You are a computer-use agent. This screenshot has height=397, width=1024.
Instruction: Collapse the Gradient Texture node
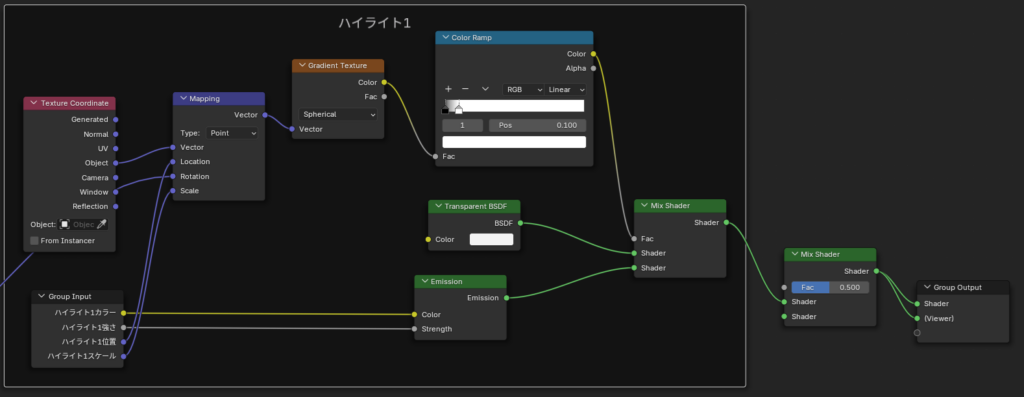point(301,65)
